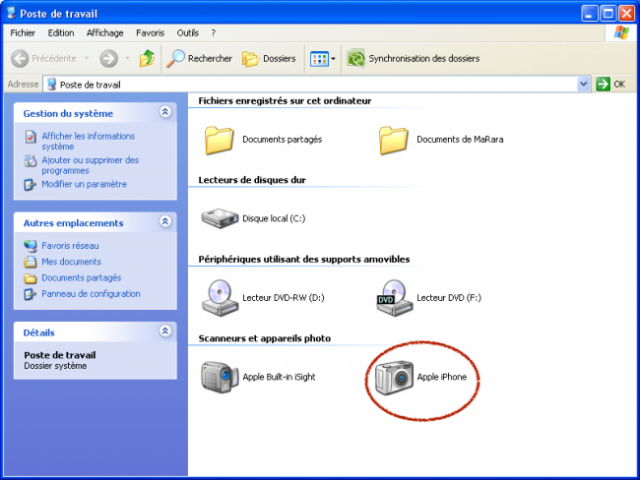Image resolution: width=640 pixels, height=480 pixels.
Task: Open Lecteur DVD-RW (D:) drive
Action: tap(220, 297)
